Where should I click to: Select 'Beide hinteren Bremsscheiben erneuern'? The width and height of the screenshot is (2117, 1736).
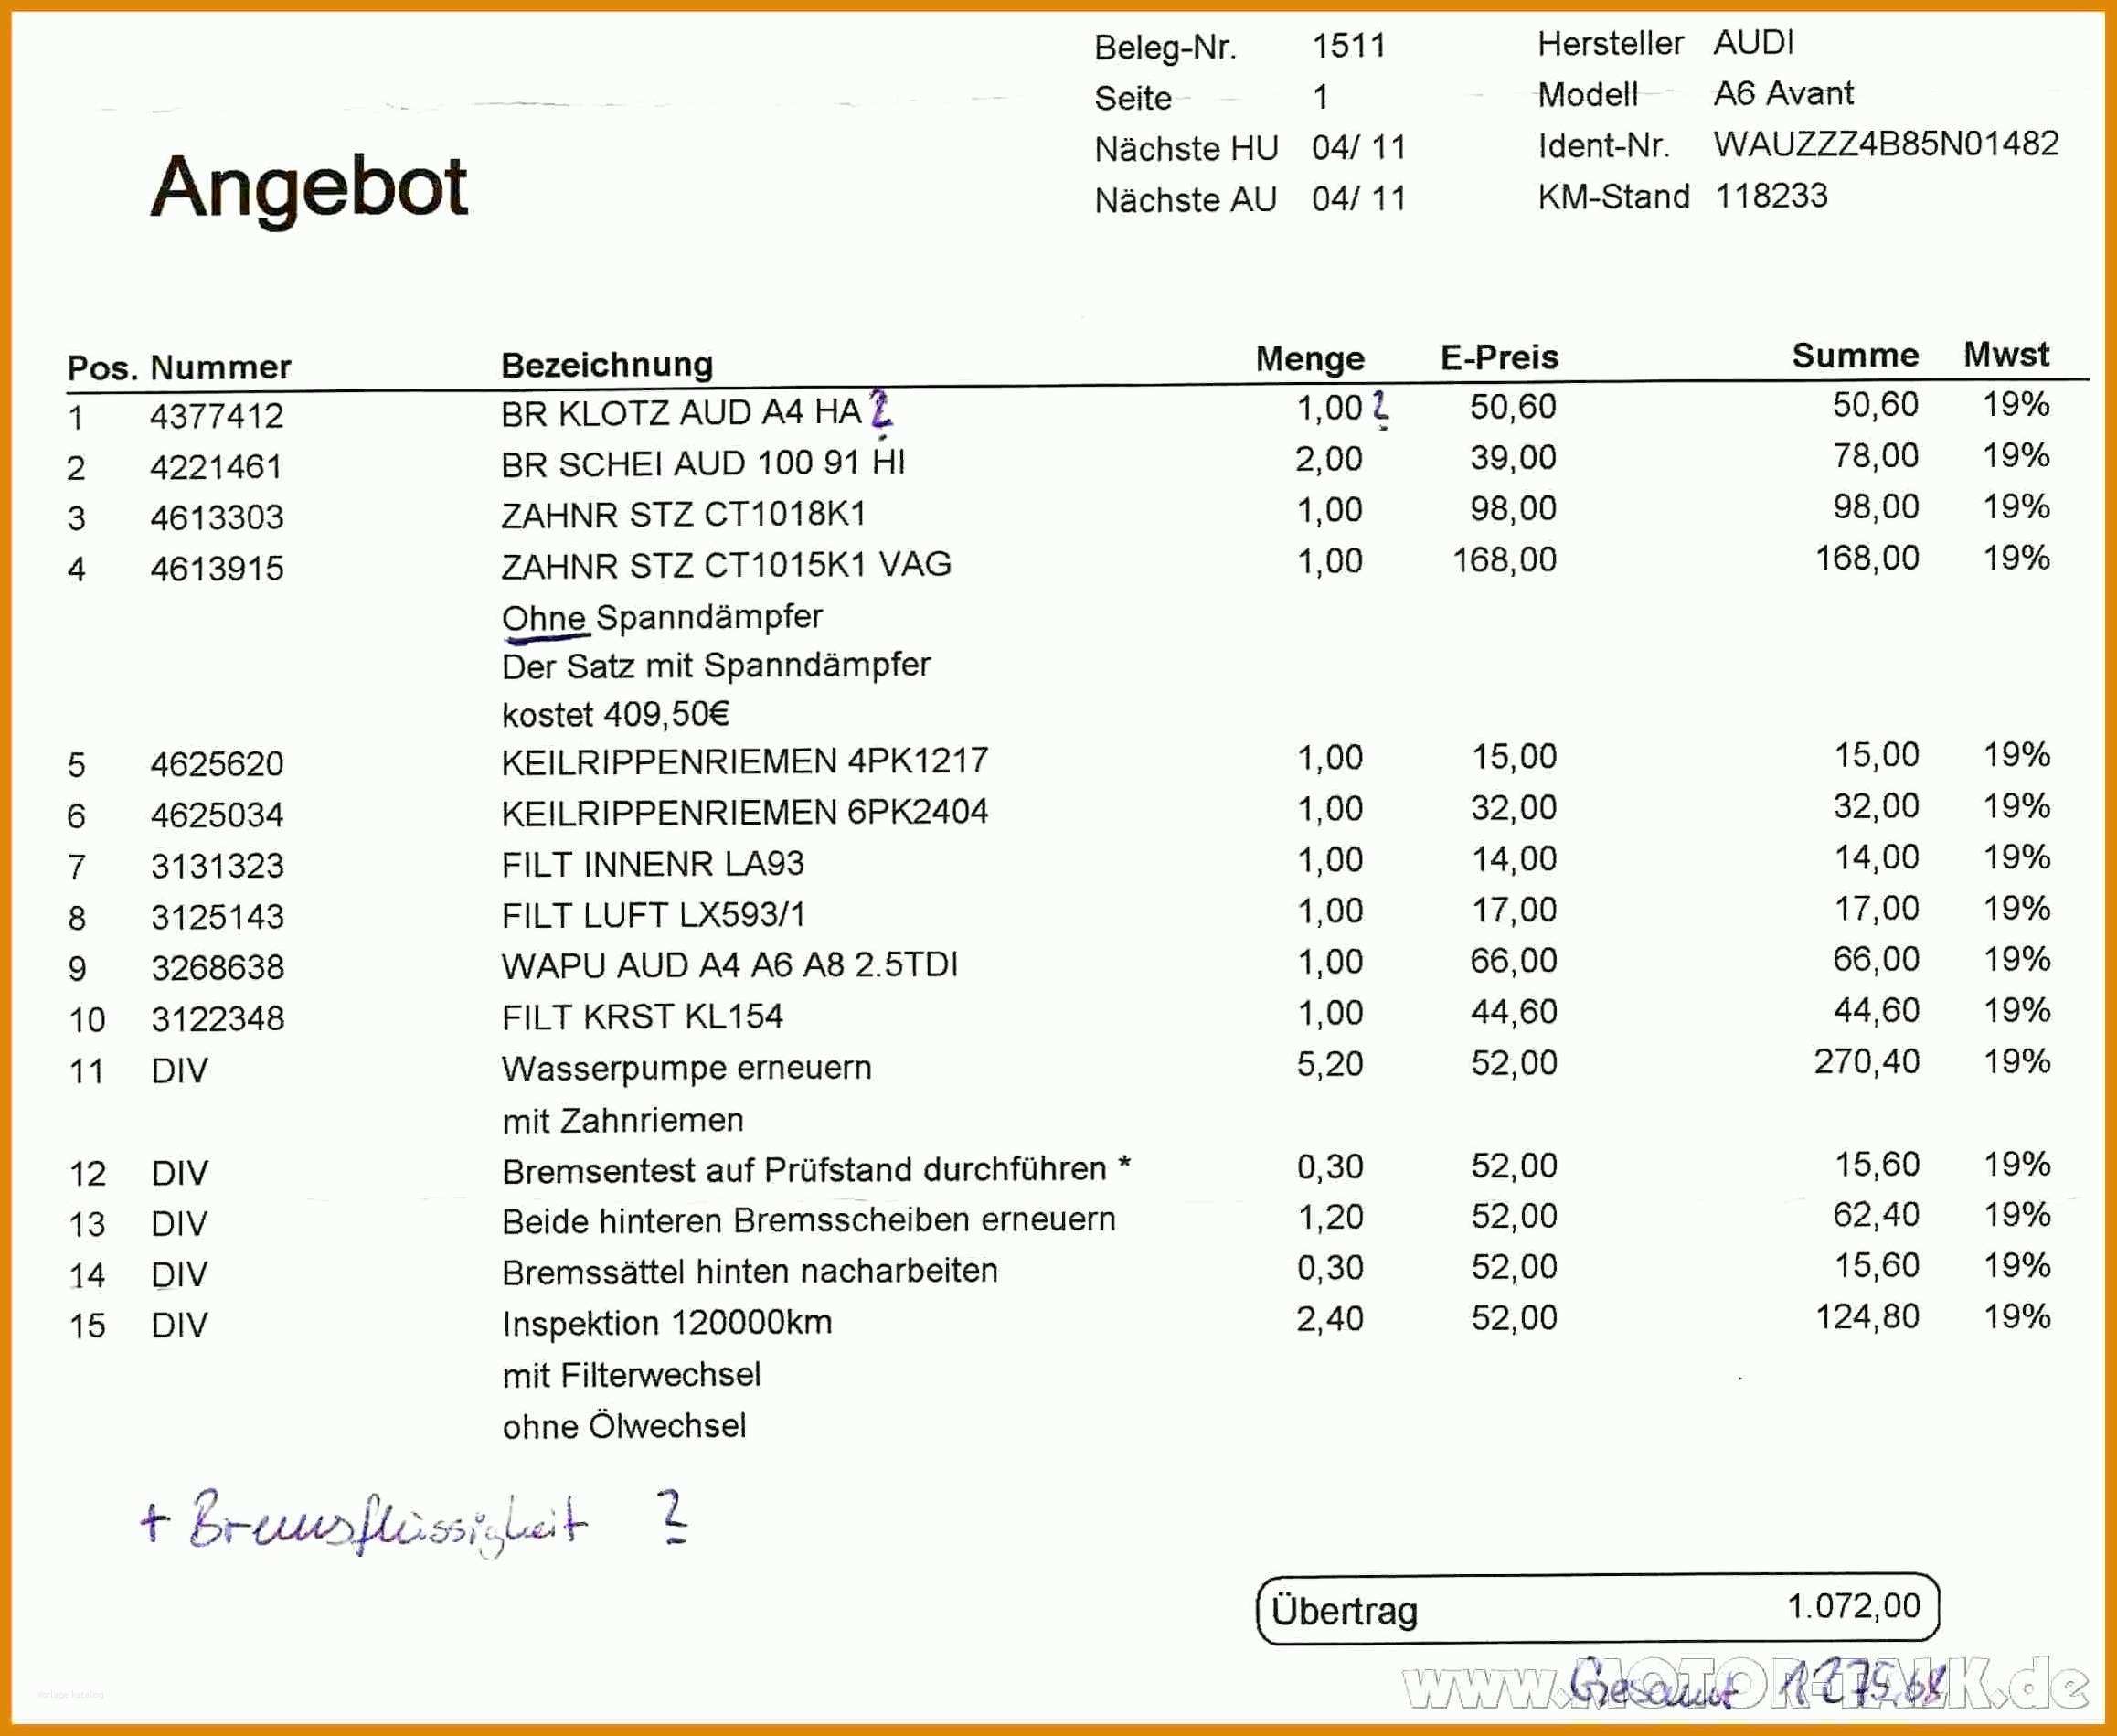[x=809, y=1221]
